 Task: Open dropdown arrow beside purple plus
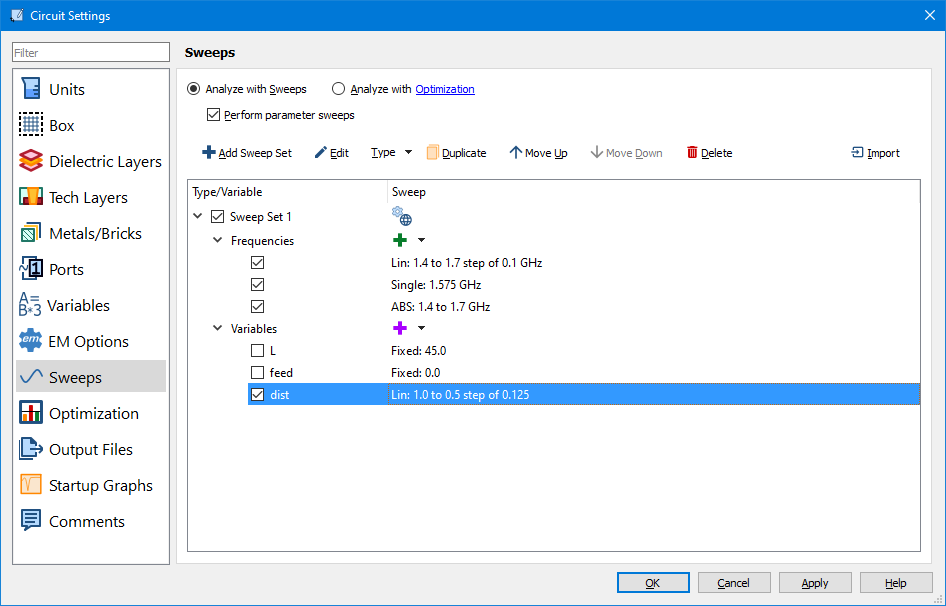pyautogui.click(x=422, y=328)
